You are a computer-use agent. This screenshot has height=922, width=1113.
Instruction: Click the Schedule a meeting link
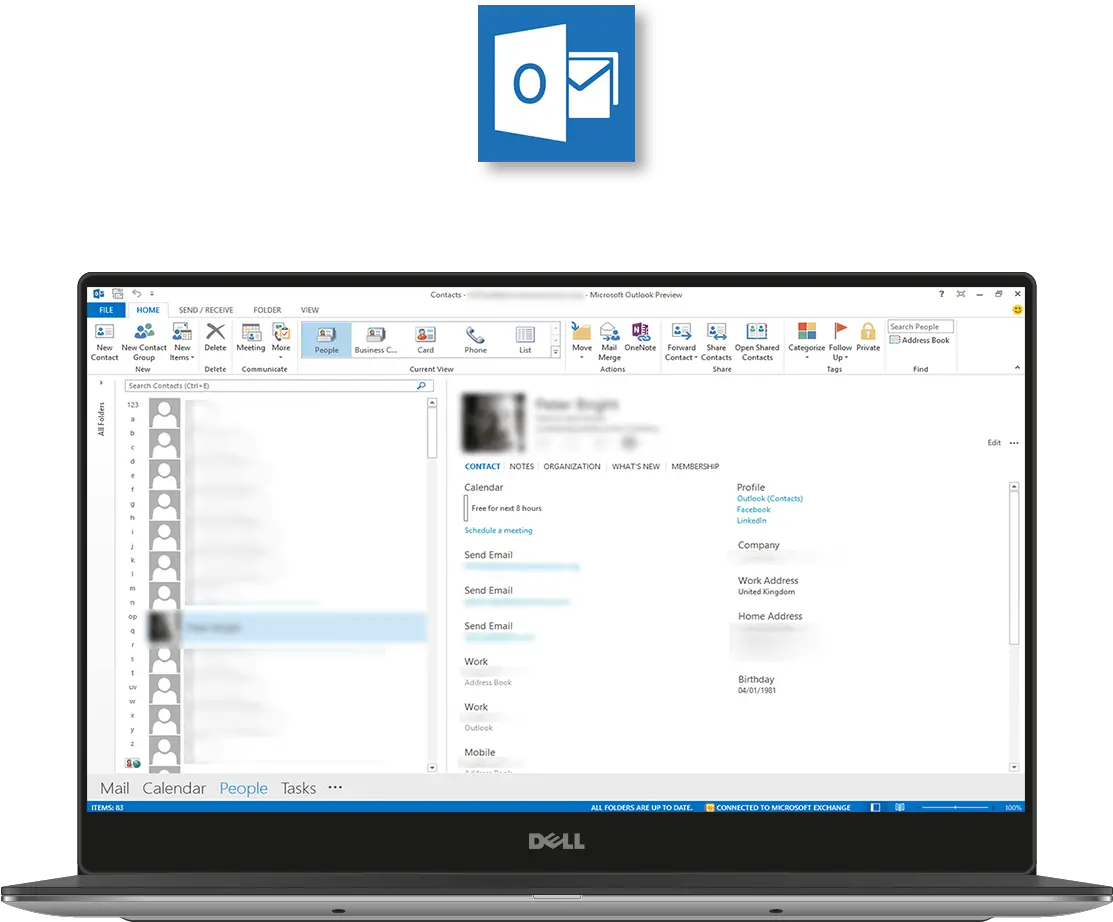click(498, 530)
